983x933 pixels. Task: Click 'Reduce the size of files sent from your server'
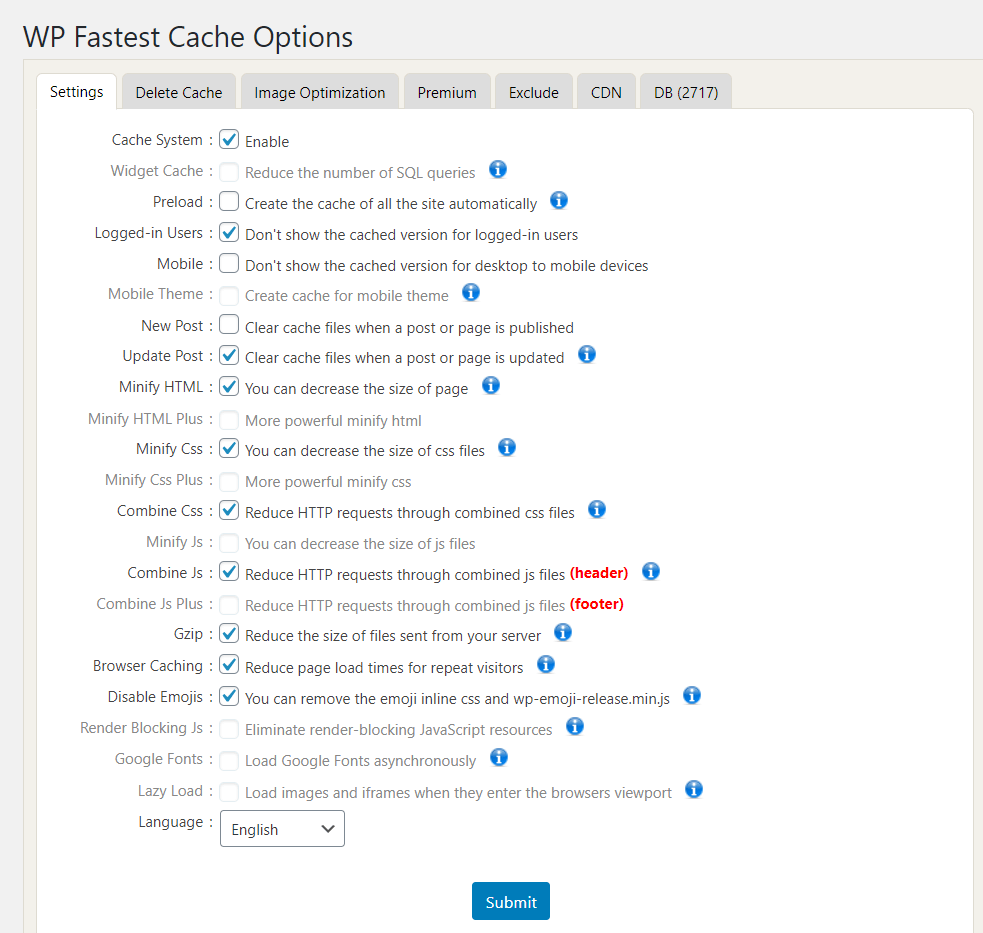pos(393,636)
